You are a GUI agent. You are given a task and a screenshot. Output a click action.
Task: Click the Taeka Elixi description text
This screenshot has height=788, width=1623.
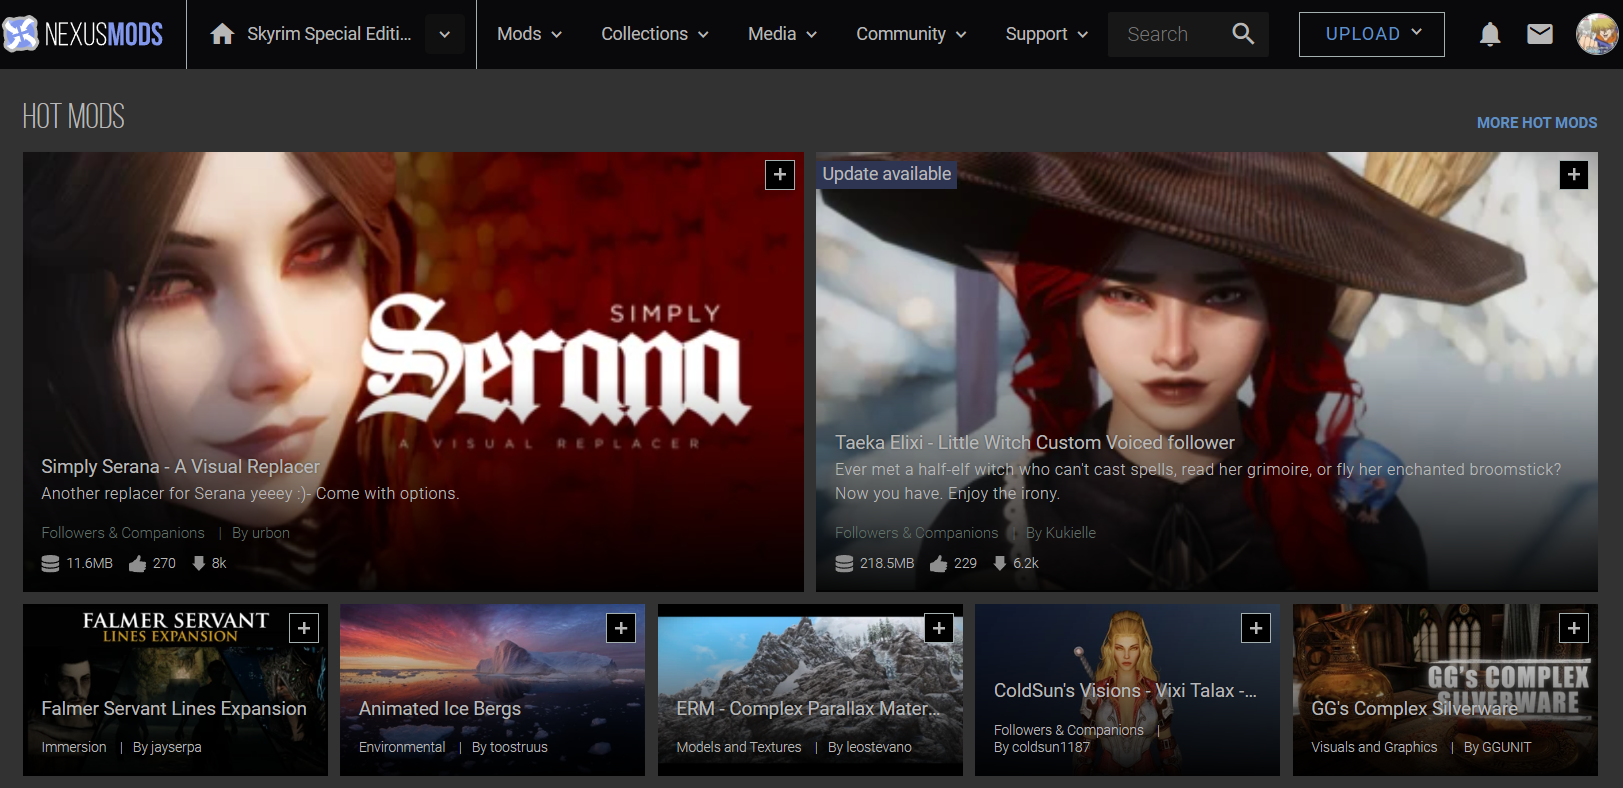(x=1198, y=481)
